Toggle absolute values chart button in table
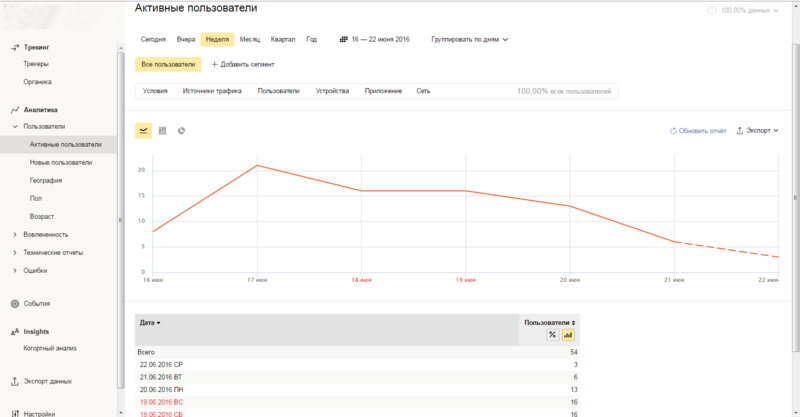 point(567,335)
